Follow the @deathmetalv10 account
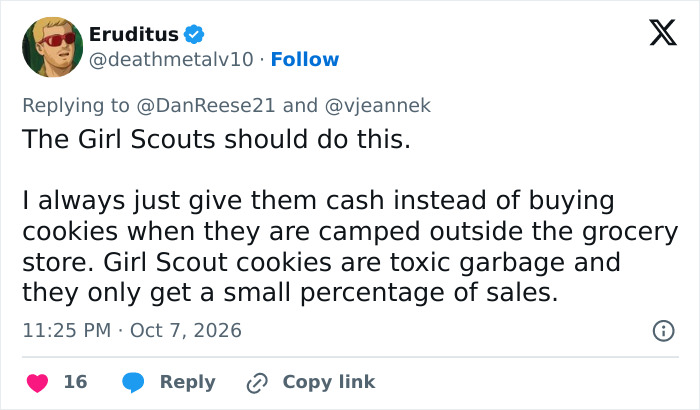 (x=305, y=59)
